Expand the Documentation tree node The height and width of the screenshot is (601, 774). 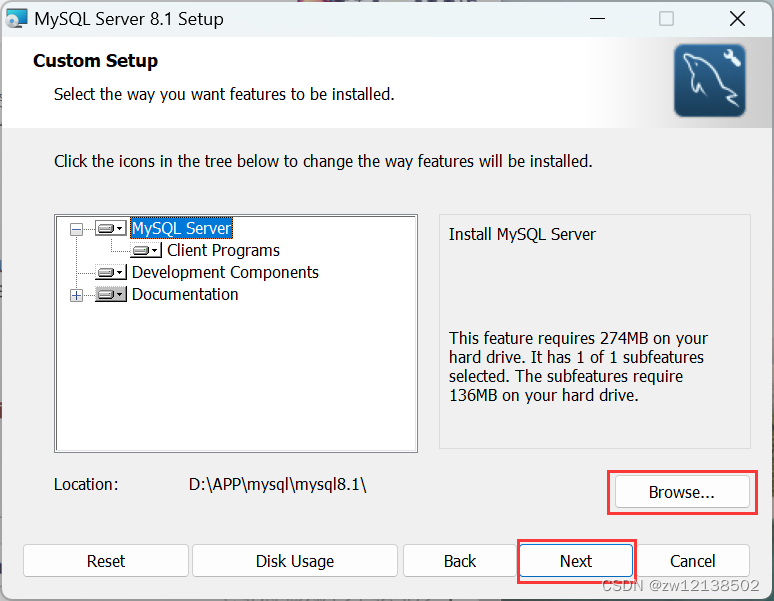click(77, 295)
